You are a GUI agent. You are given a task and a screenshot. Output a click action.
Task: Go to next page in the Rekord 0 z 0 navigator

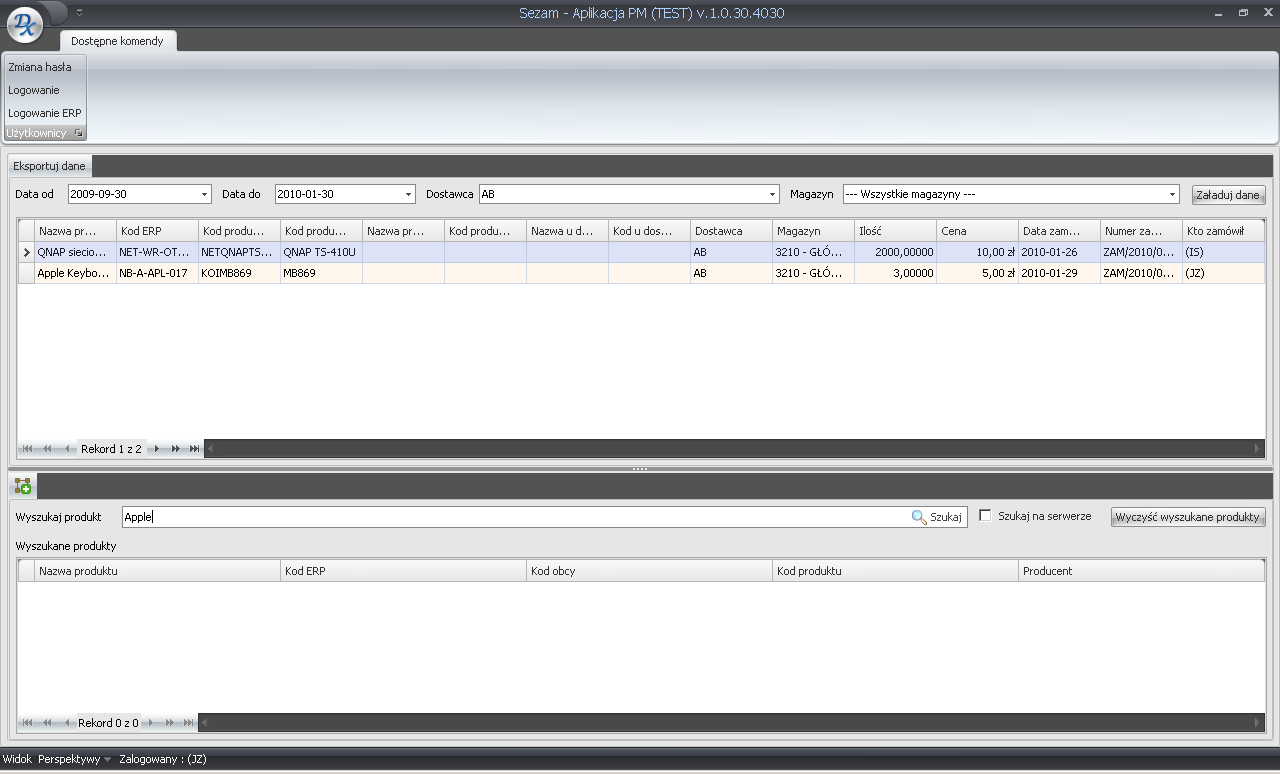170,722
